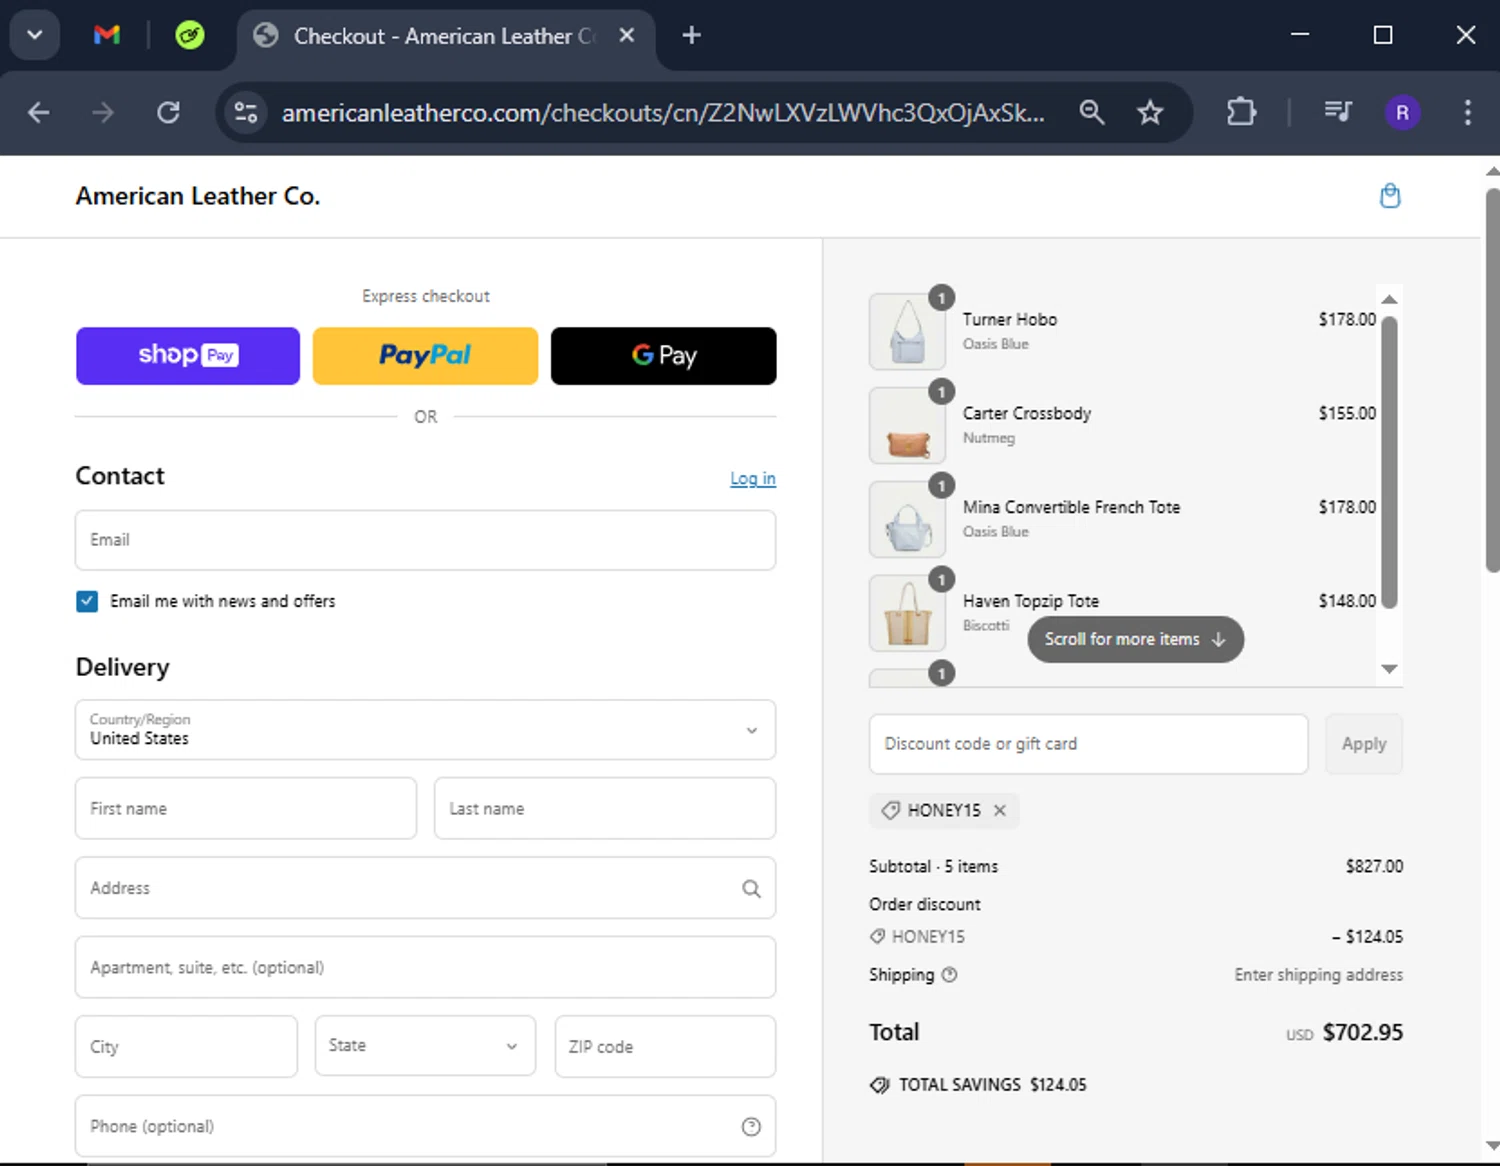Screen dimensions: 1500x1166
Task: Bookmark this page with the star icon
Action: 1150,112
